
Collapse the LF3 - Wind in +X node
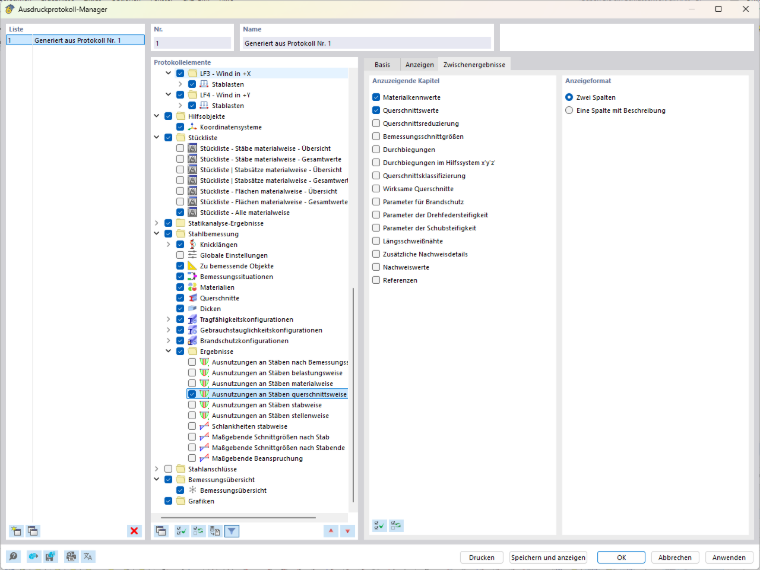[168, 73]
